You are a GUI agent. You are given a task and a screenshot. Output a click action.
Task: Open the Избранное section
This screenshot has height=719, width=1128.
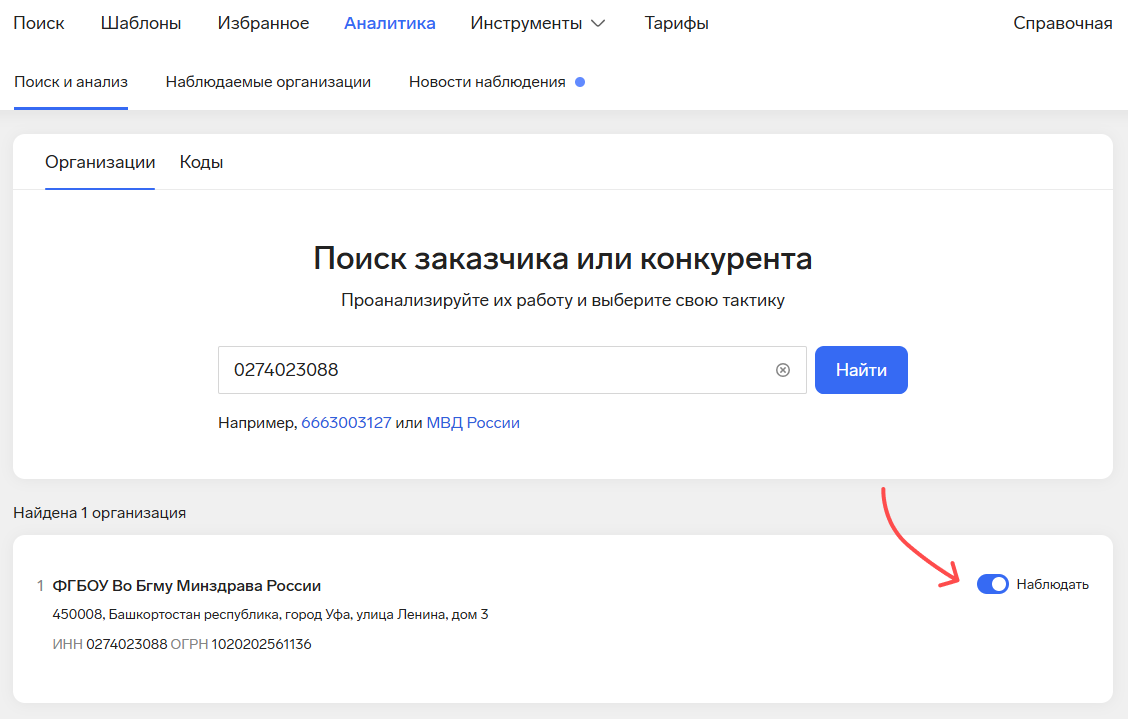(x=263, y=23)
